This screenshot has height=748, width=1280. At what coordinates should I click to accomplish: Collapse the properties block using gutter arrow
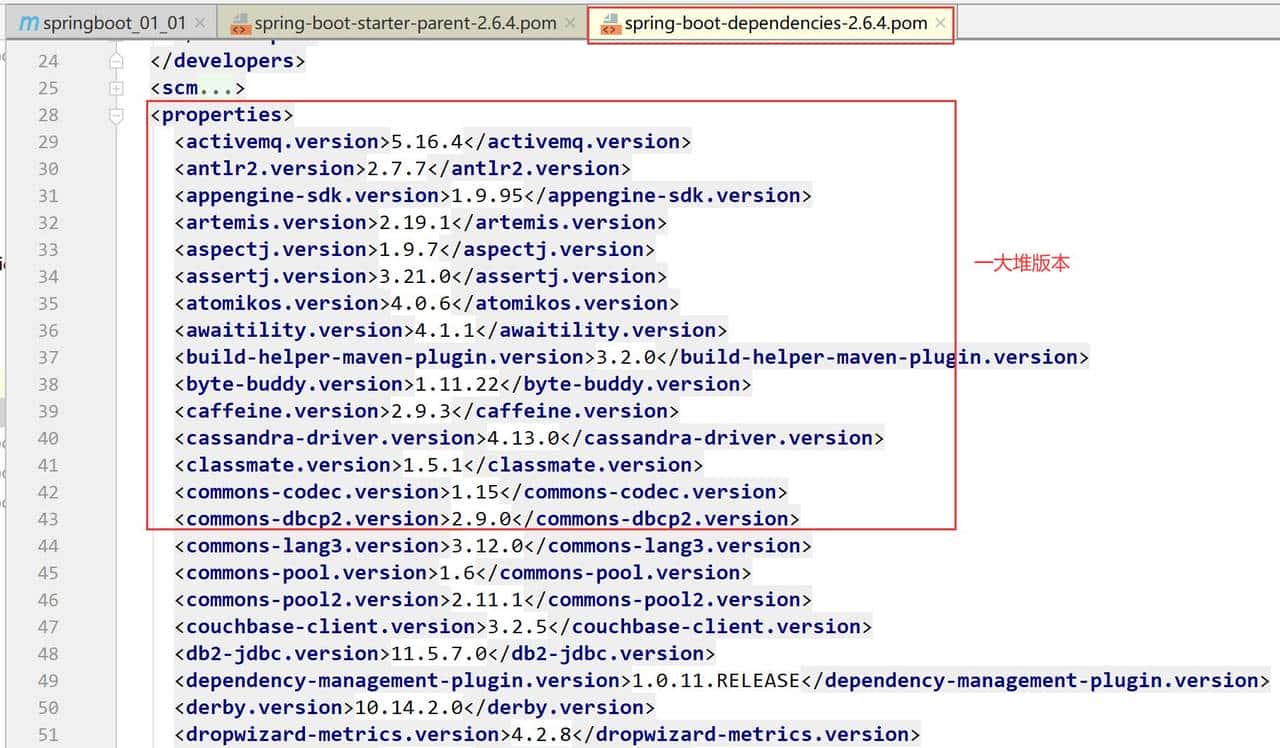[117, 115]
